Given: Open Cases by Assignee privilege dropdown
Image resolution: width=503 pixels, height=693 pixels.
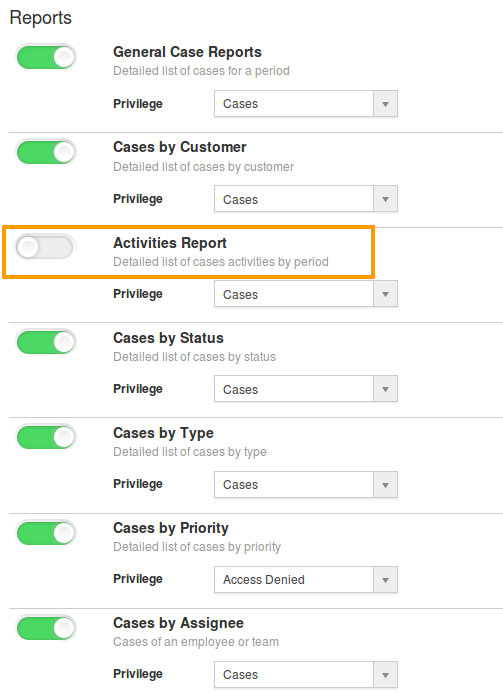Looking at the screenshot, I should point(306,674).
